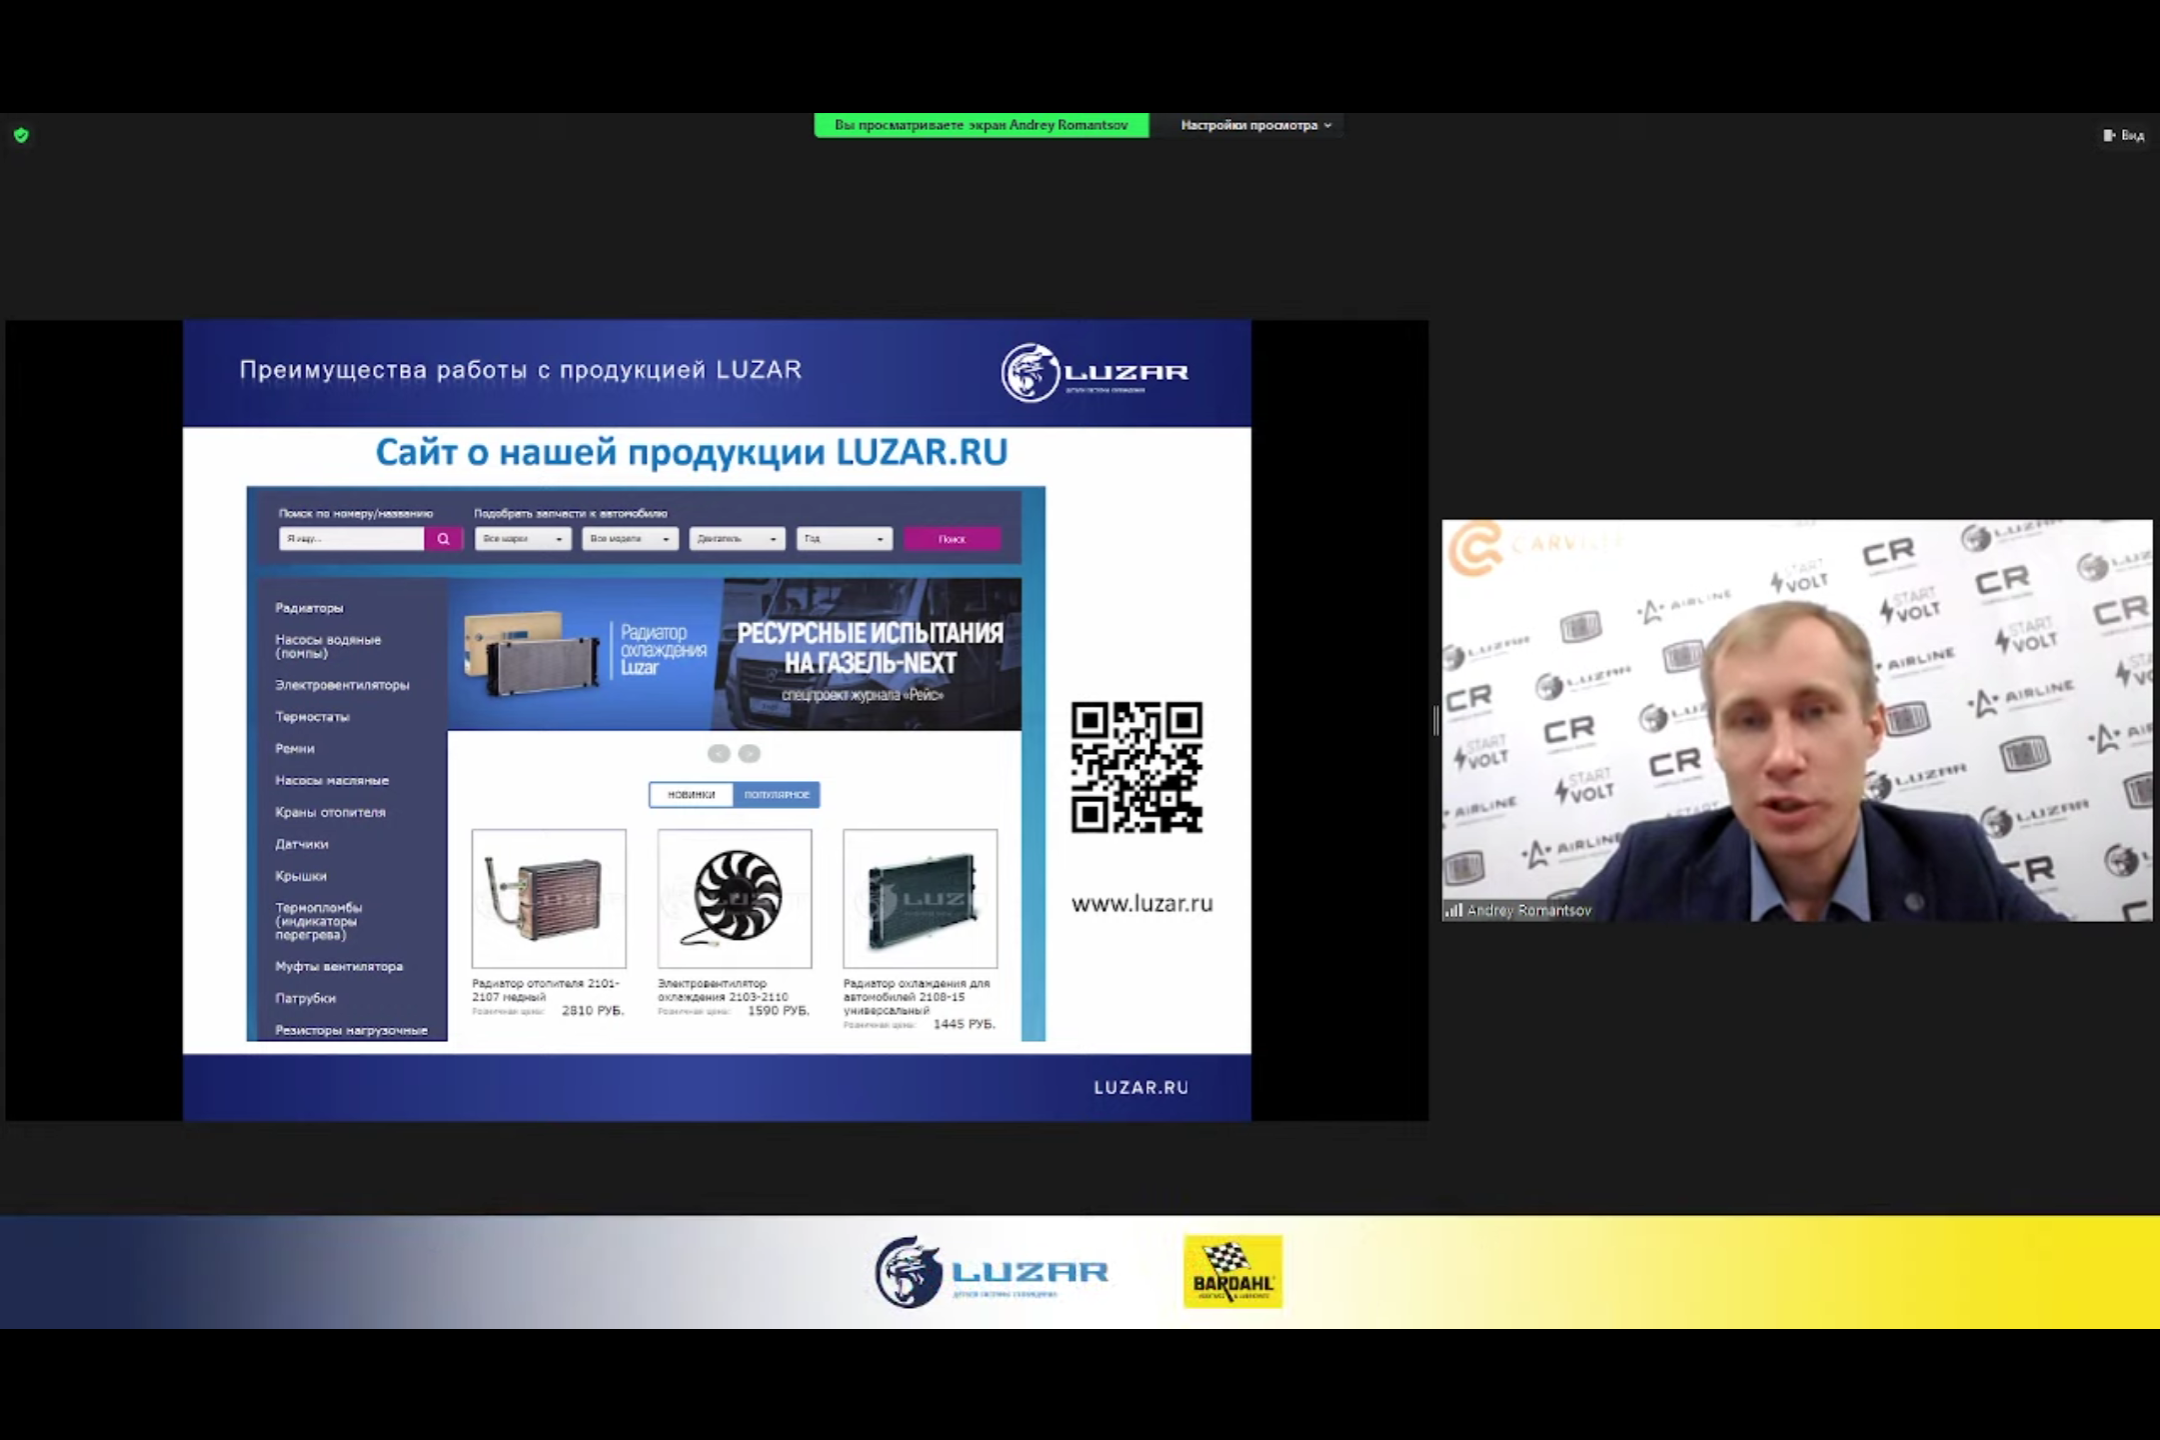Click the green encryption shield icon

pyautogui.click(x=21, y=135)
